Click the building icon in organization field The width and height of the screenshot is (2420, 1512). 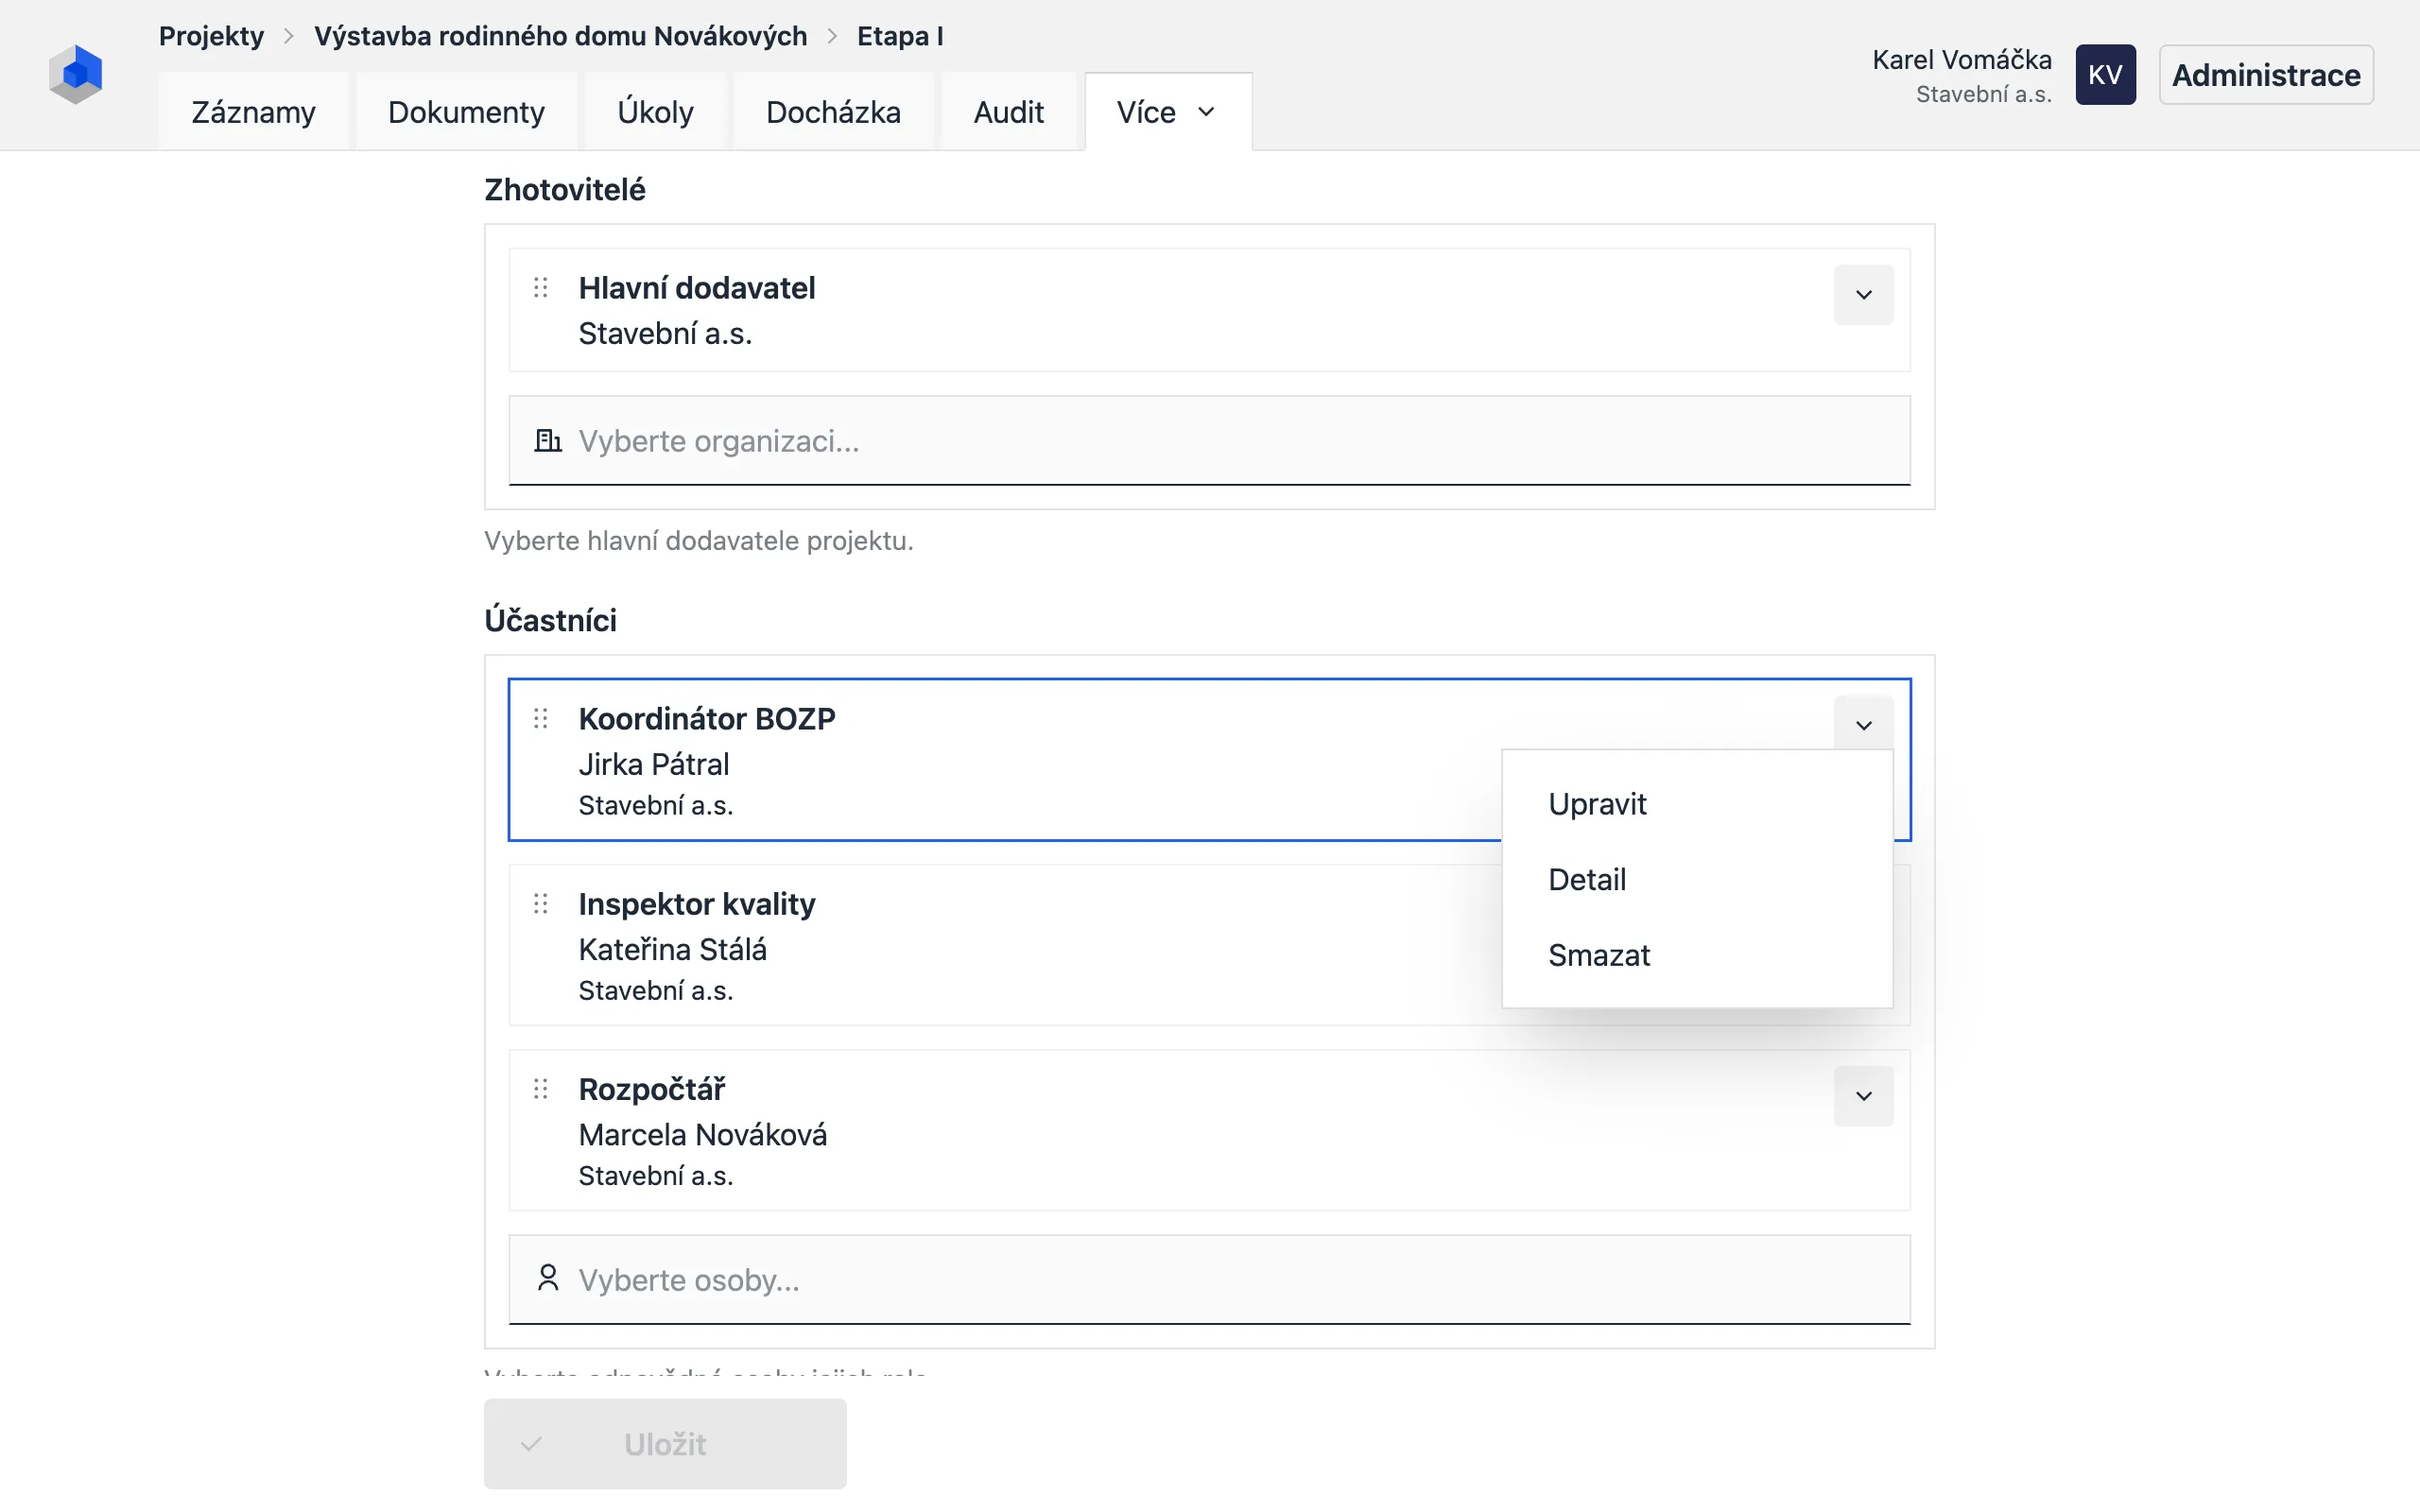tap(547, 440)
